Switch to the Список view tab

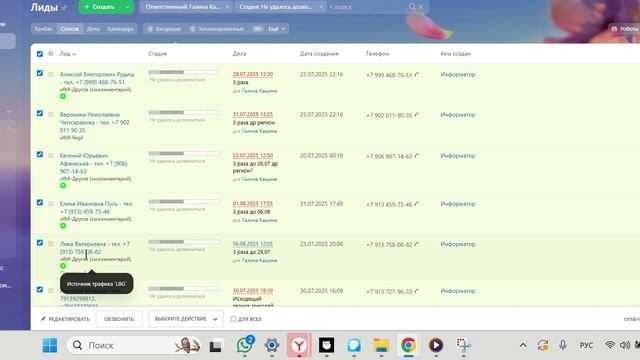tap(70, 29)
